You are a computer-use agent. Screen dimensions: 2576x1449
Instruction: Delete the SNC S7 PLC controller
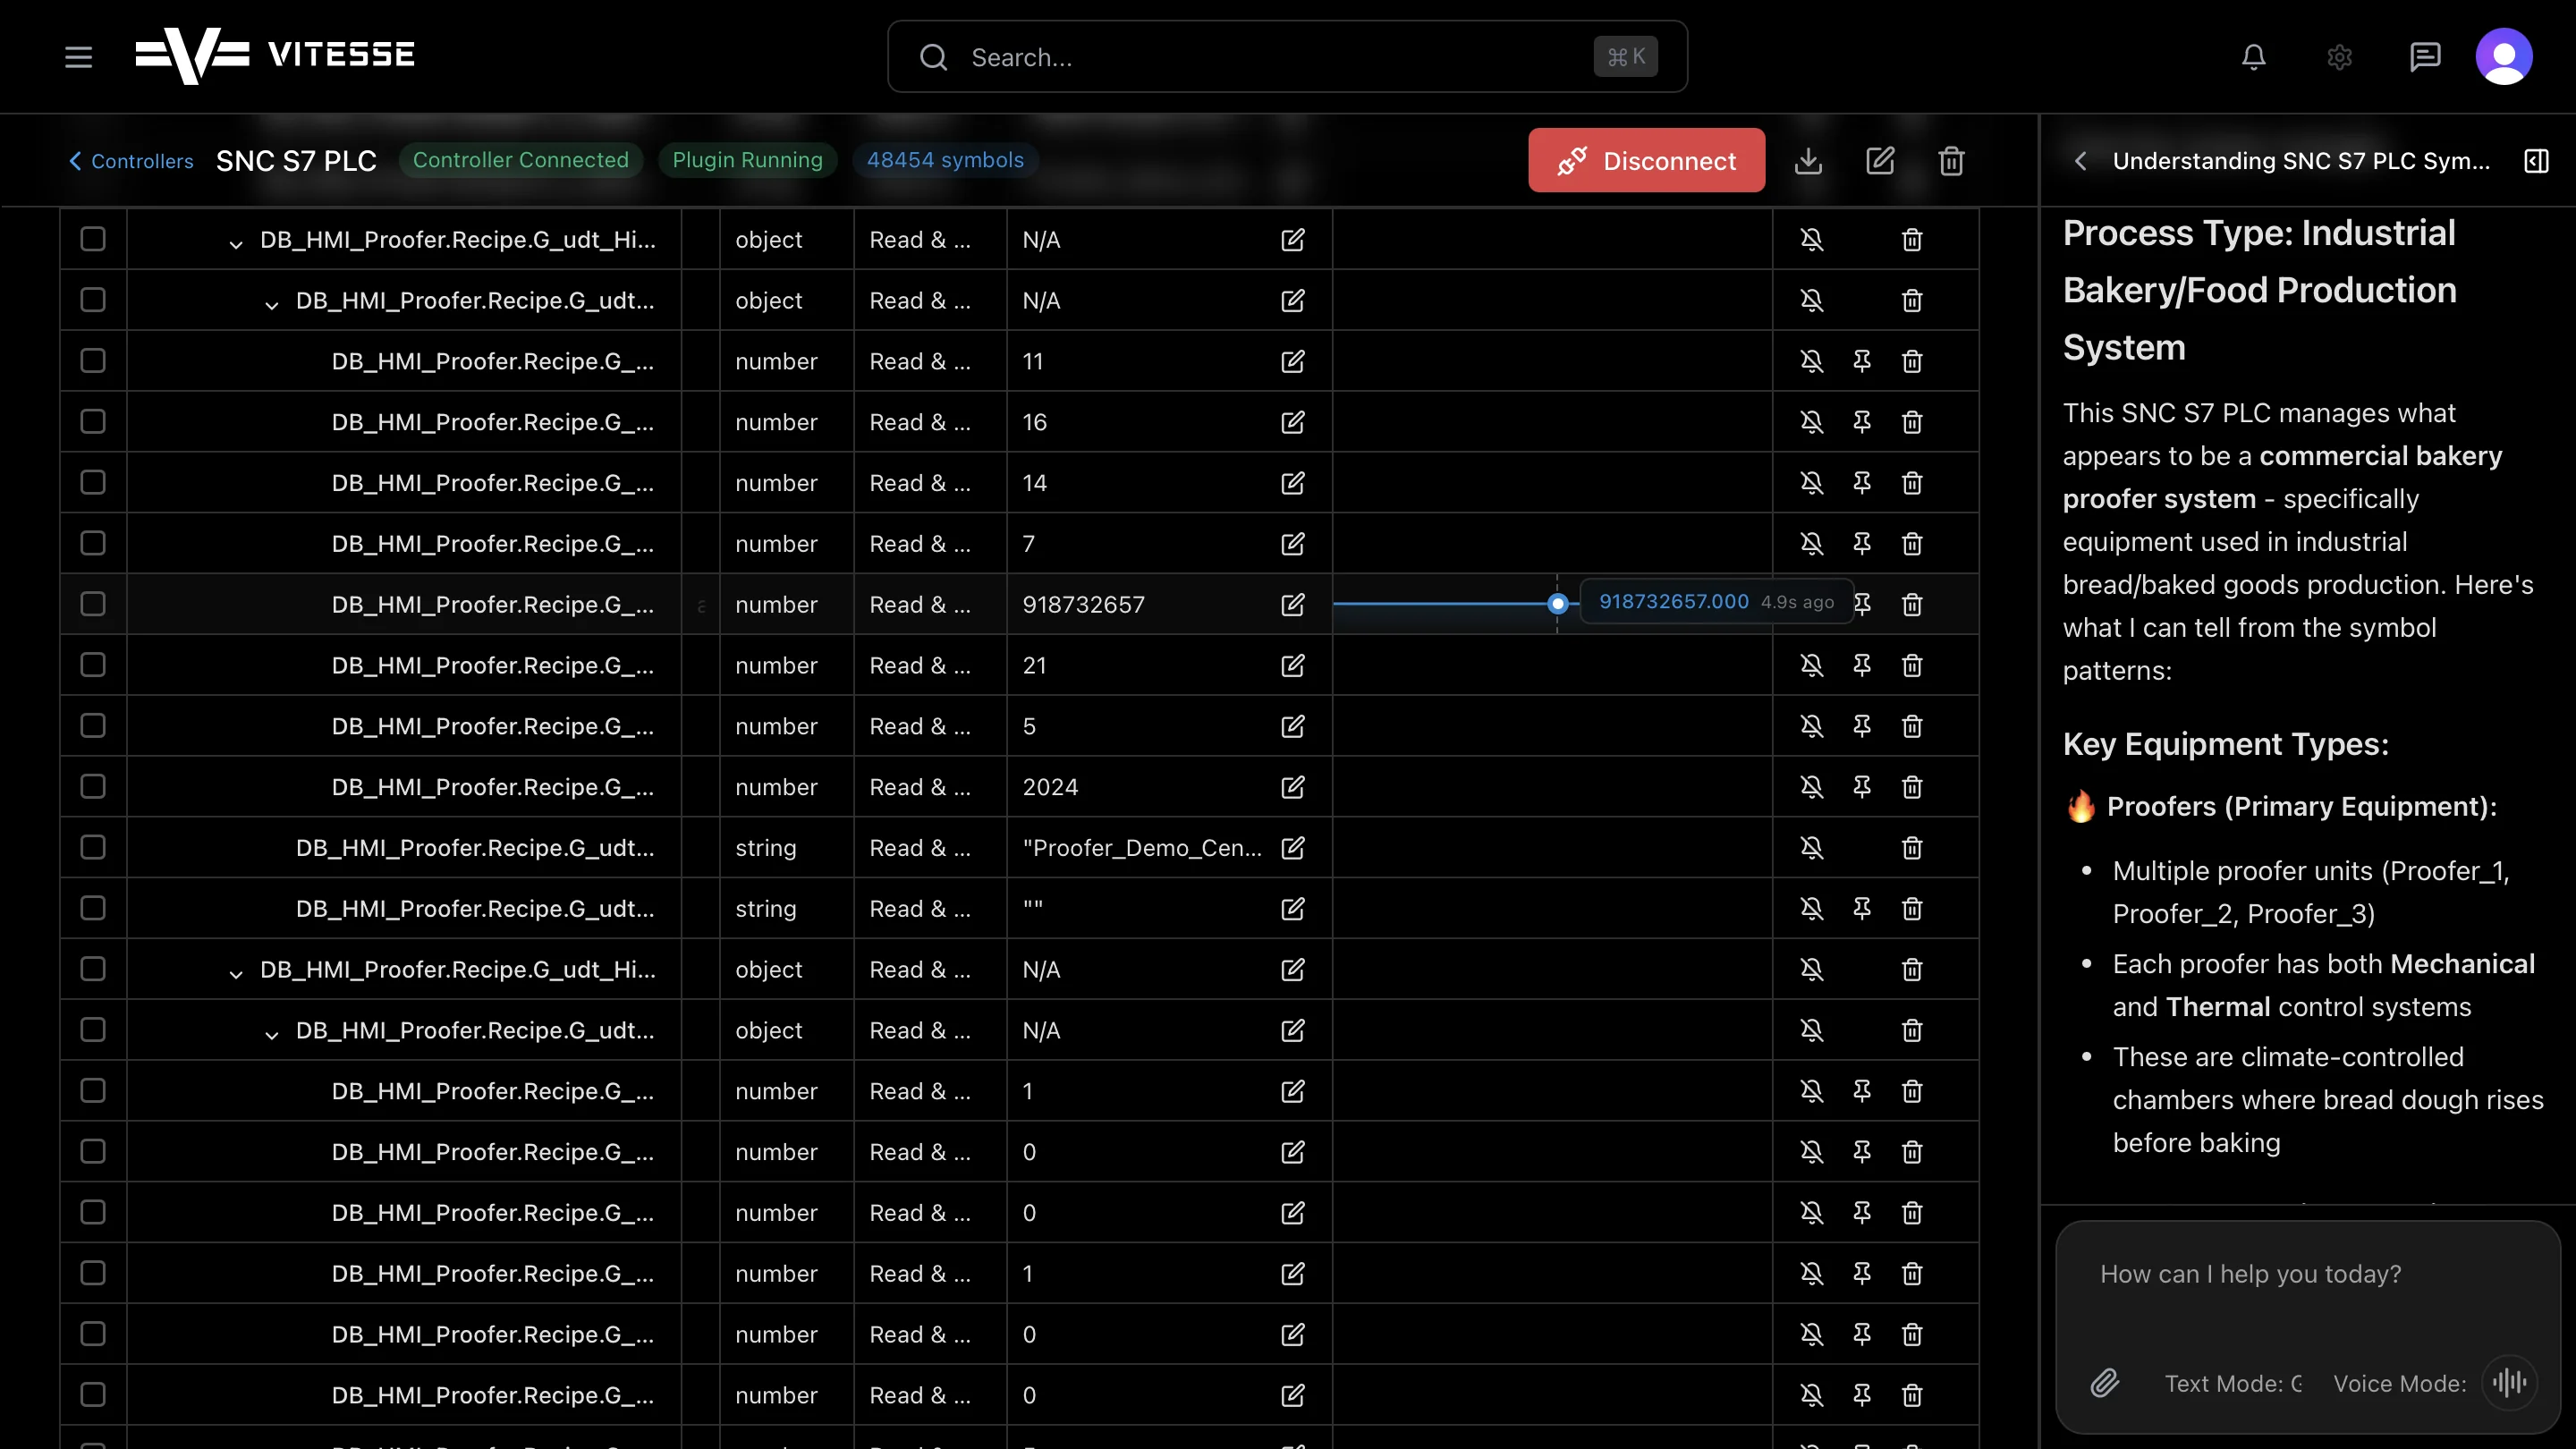(1951, 161)
